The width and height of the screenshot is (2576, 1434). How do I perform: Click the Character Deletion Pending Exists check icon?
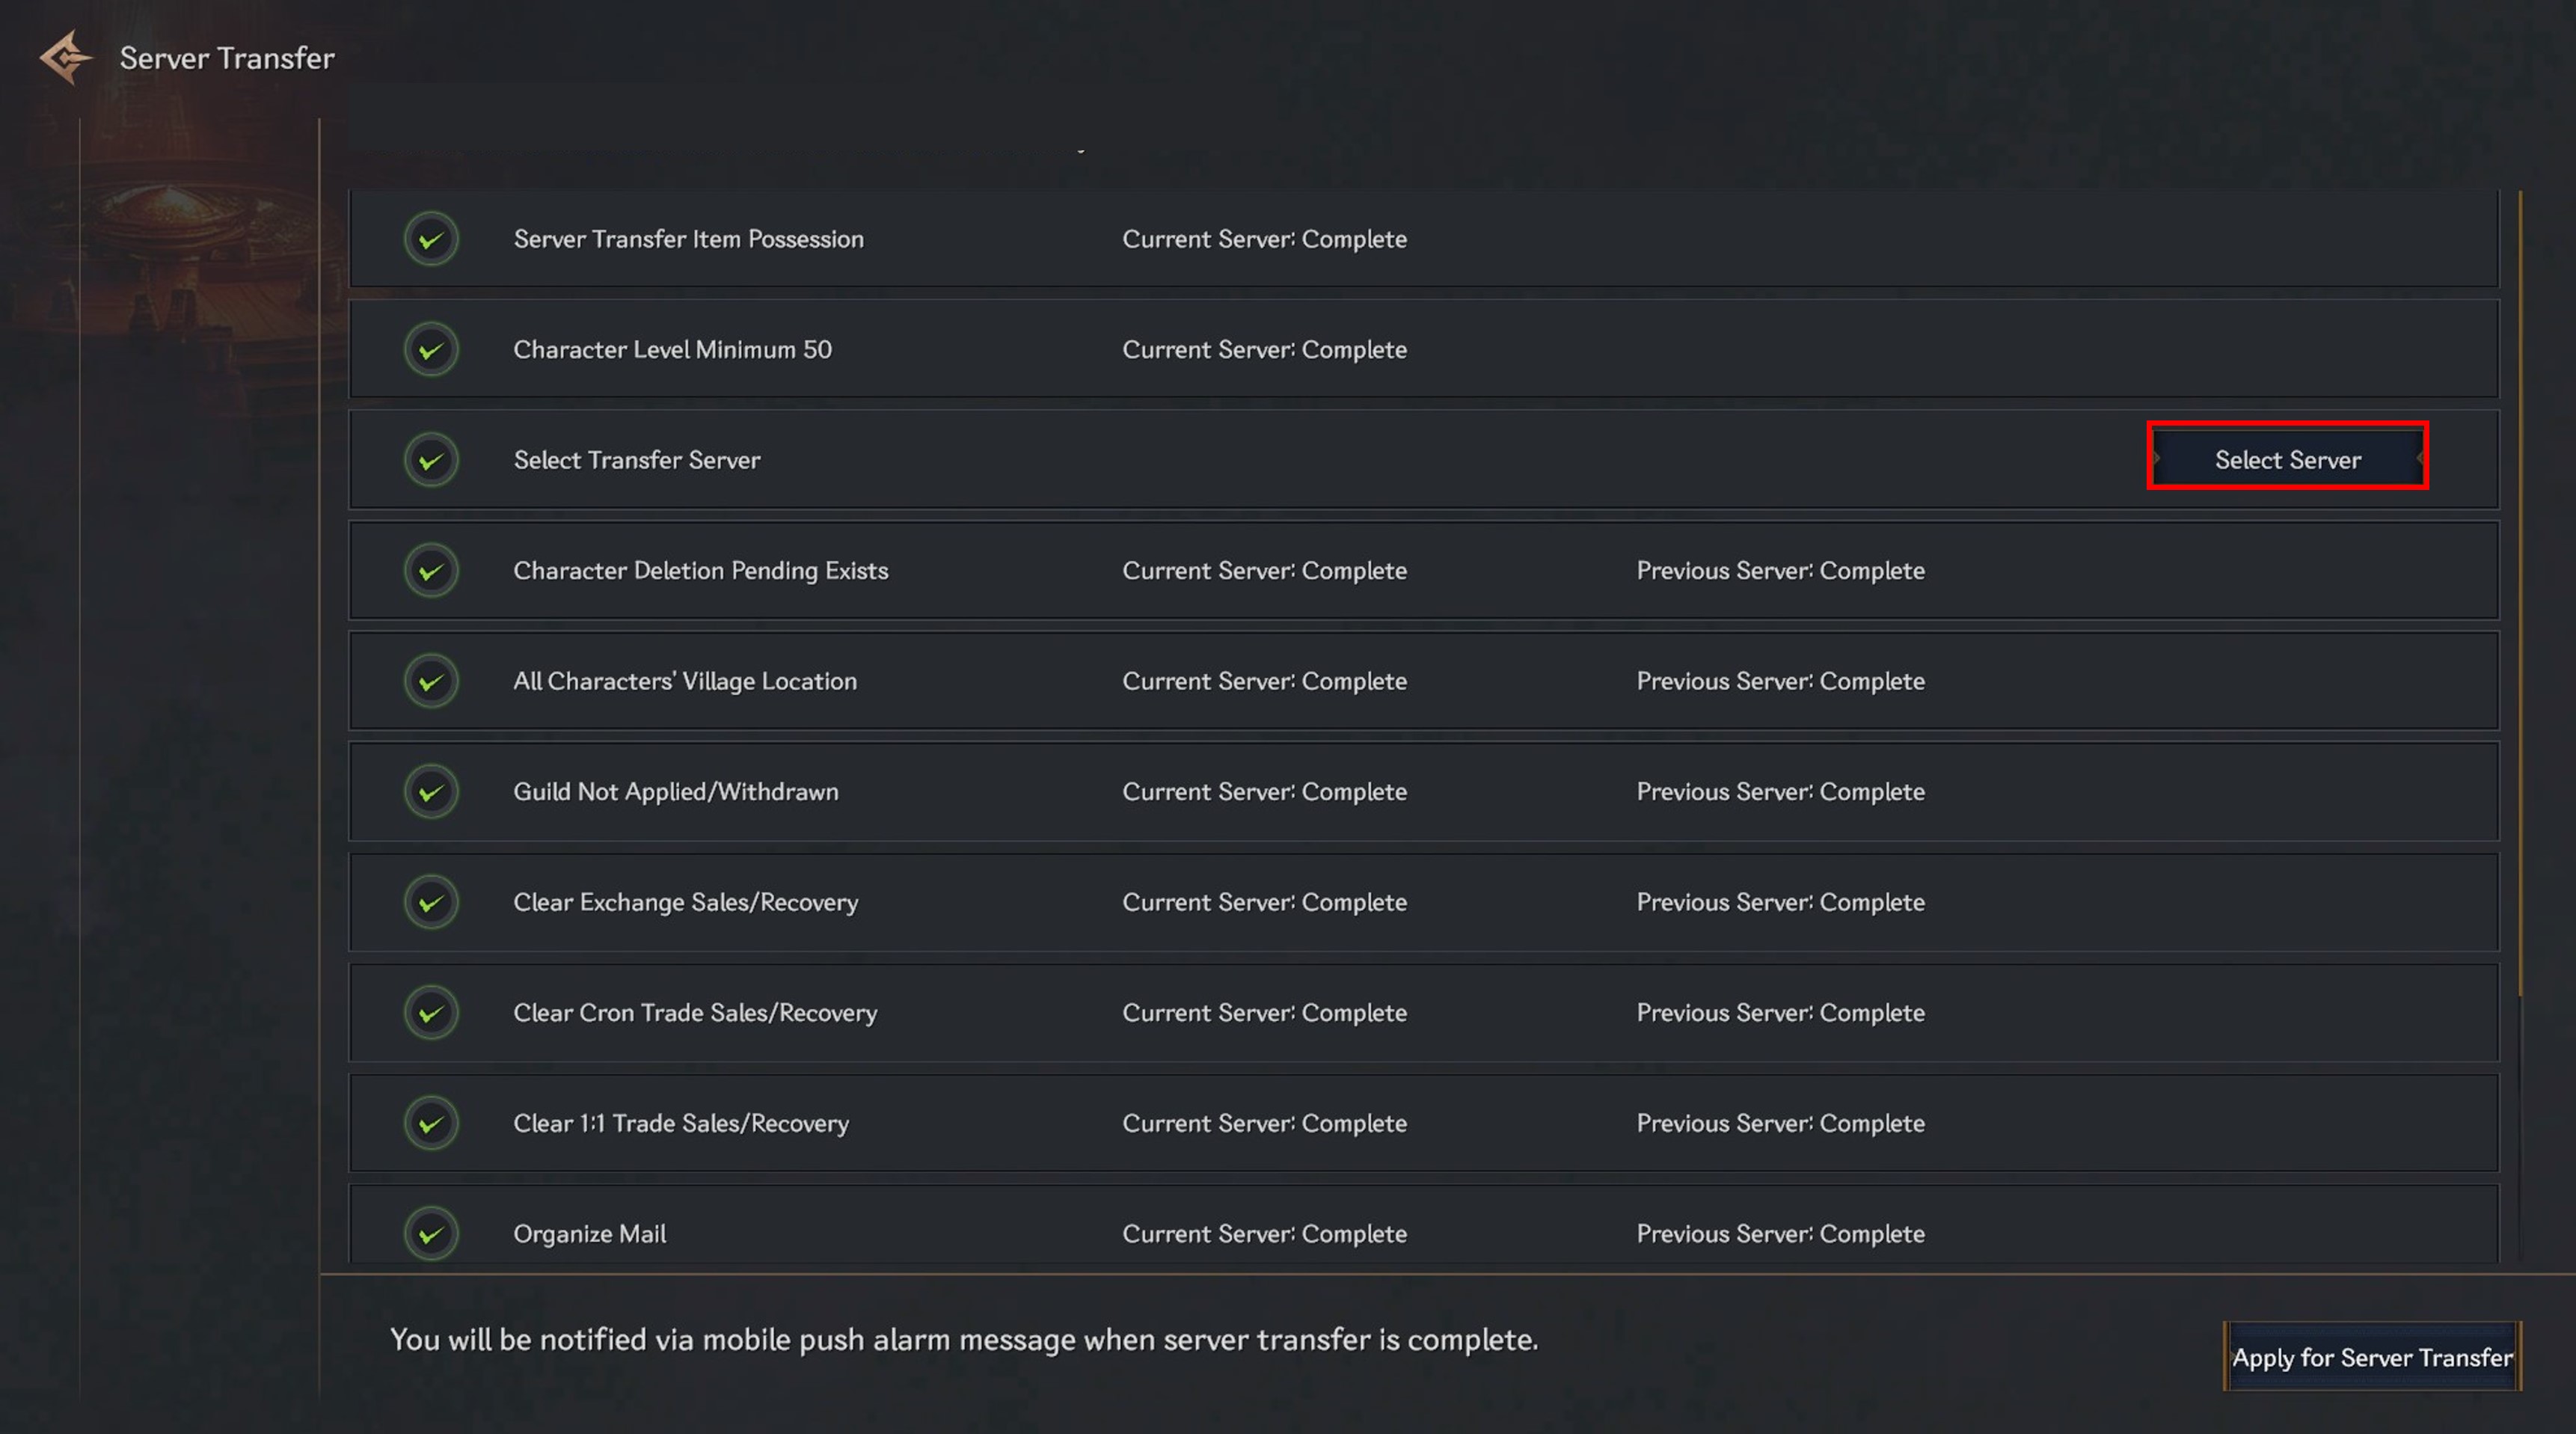point(431,571)
